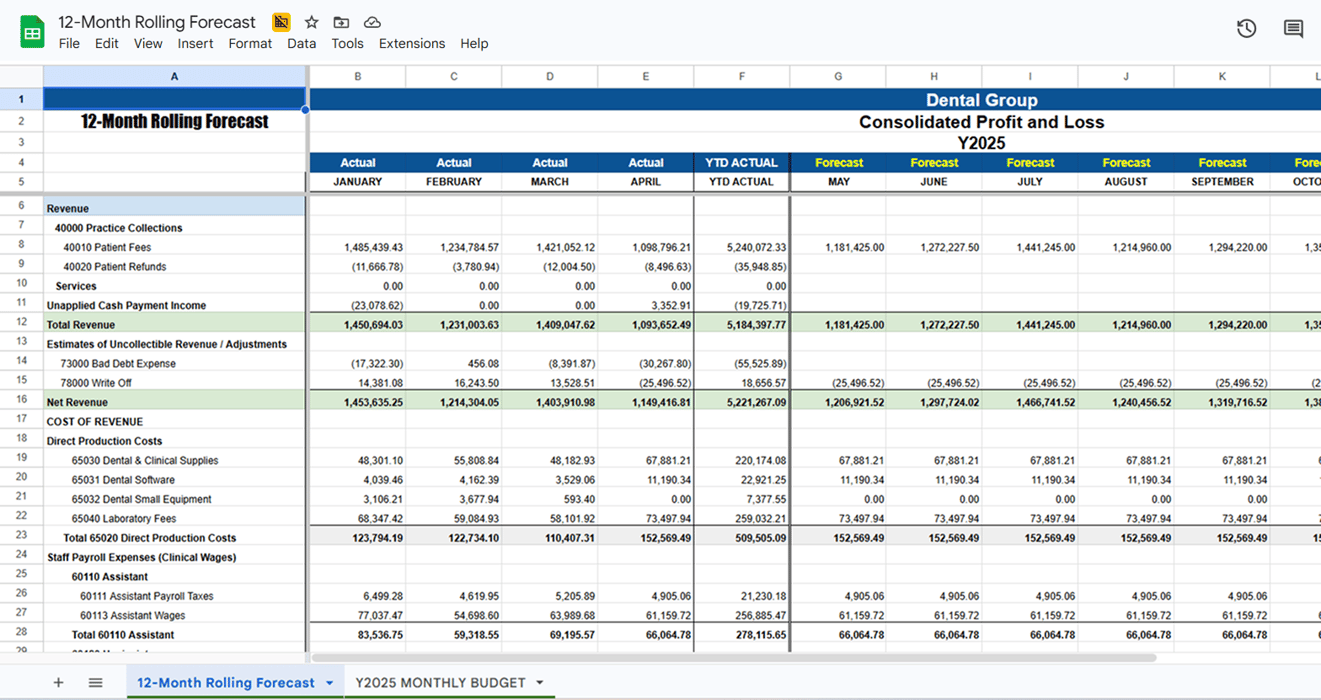Check the cloud save status icon

point(372,22)
